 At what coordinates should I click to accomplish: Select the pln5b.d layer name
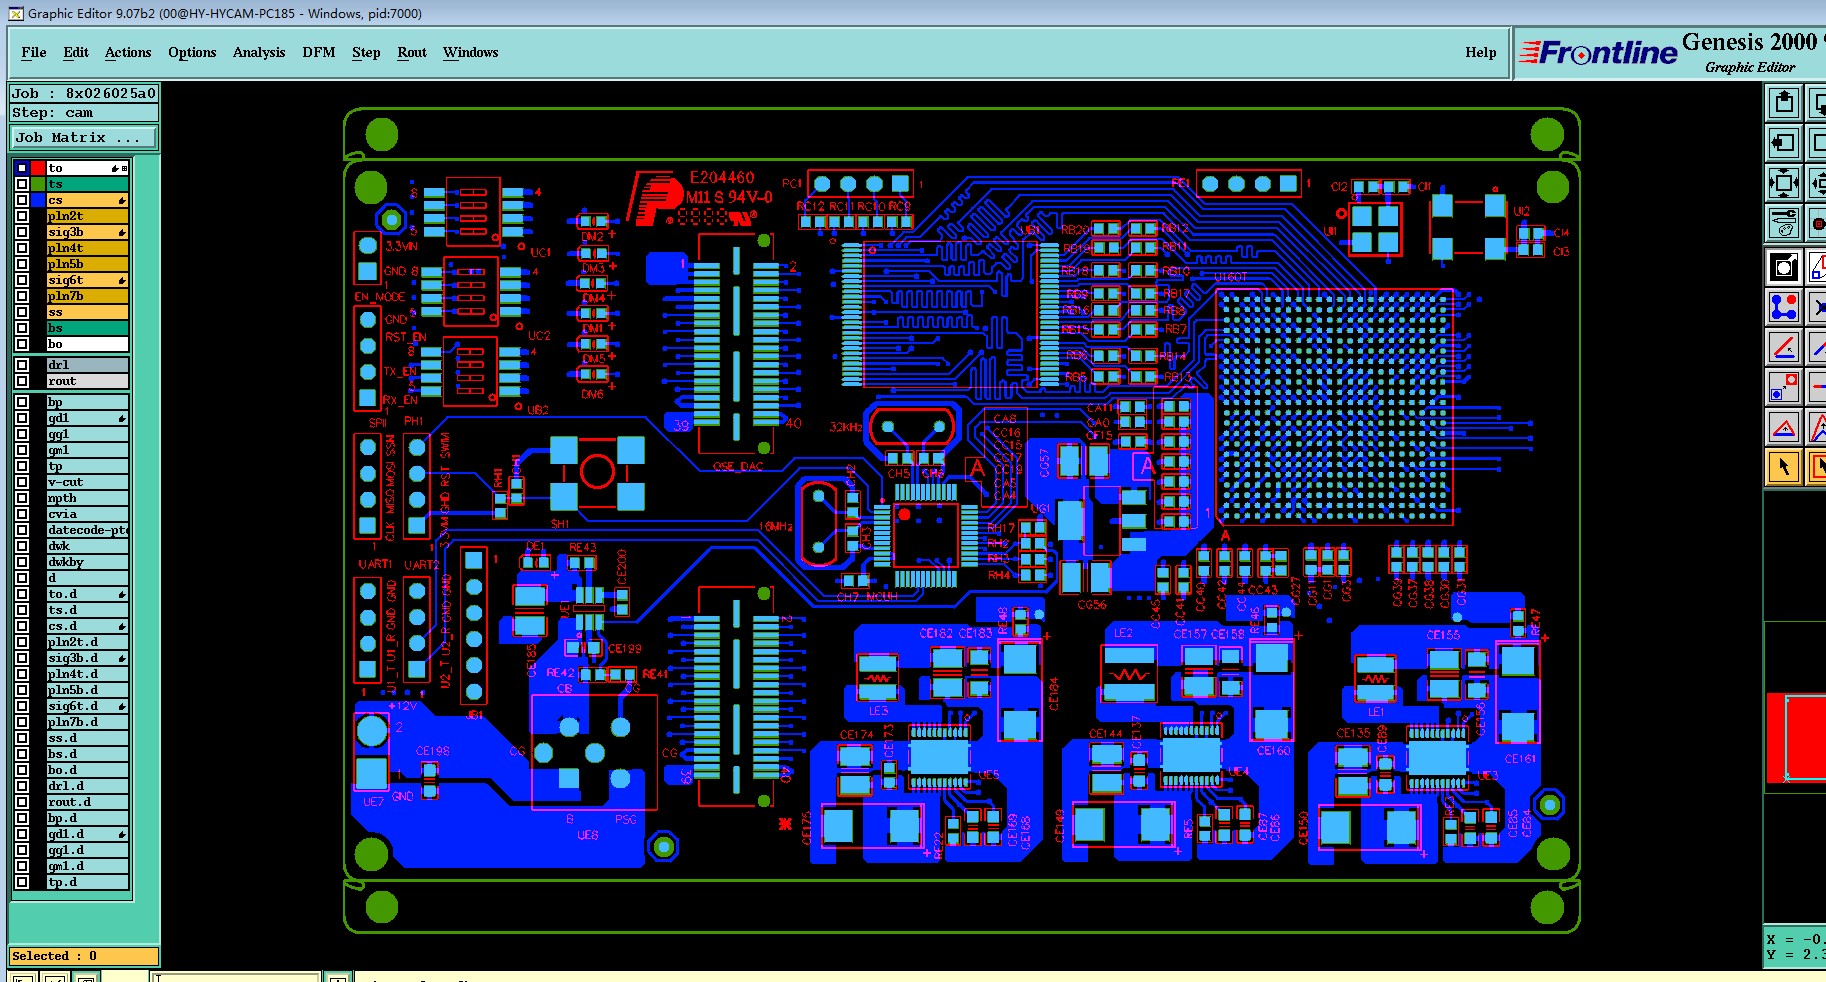[87, 690]
